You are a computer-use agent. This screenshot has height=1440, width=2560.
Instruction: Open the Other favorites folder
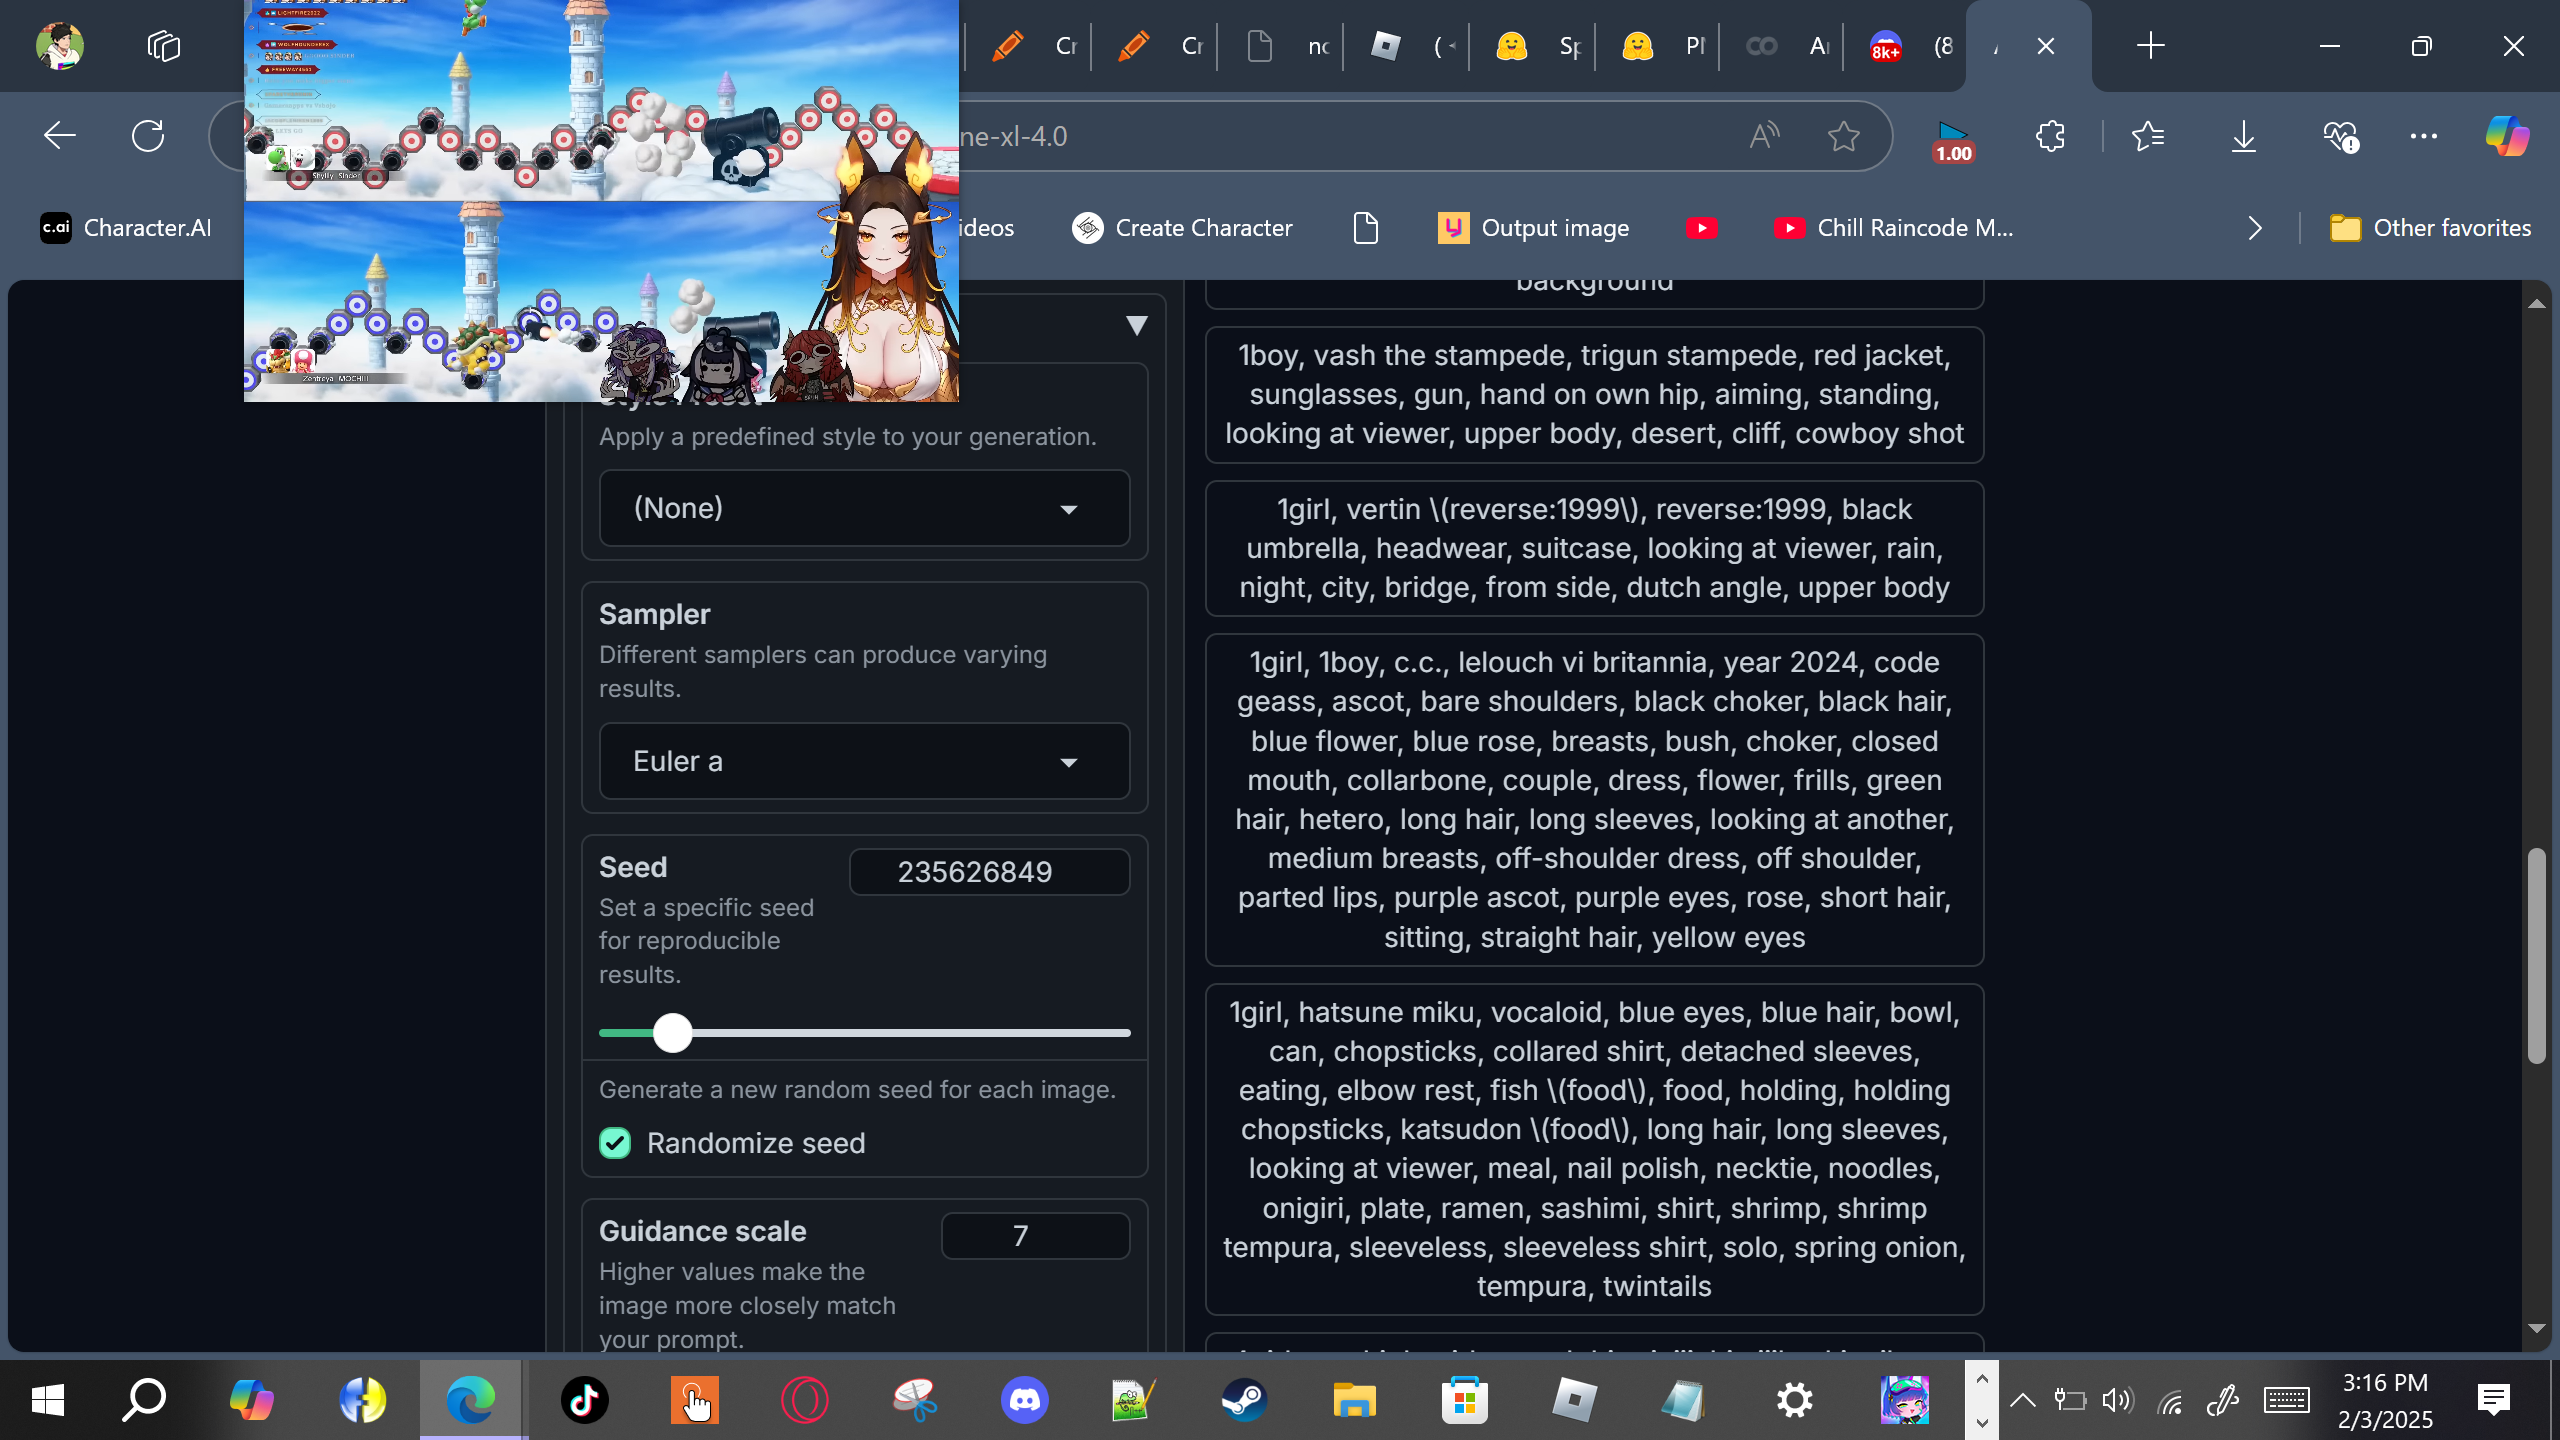[2430, 228]
